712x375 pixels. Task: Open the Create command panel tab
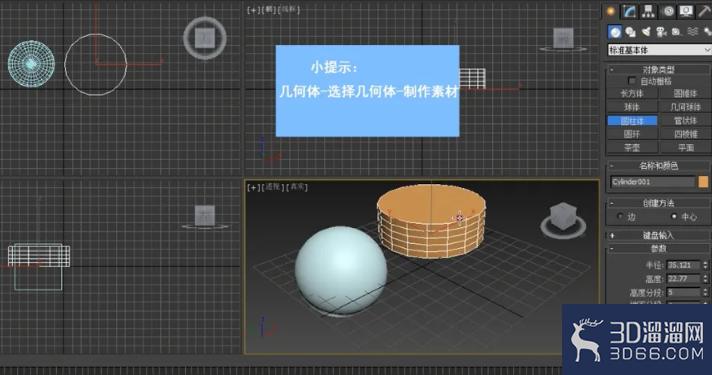click(x=611, y=11)
